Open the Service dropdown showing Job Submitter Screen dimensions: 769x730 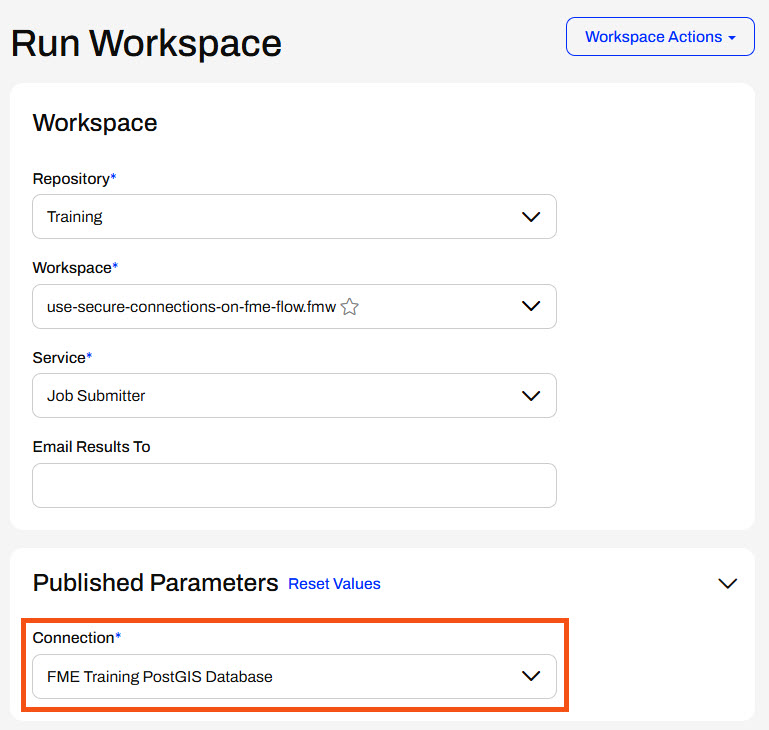[280, 396]
